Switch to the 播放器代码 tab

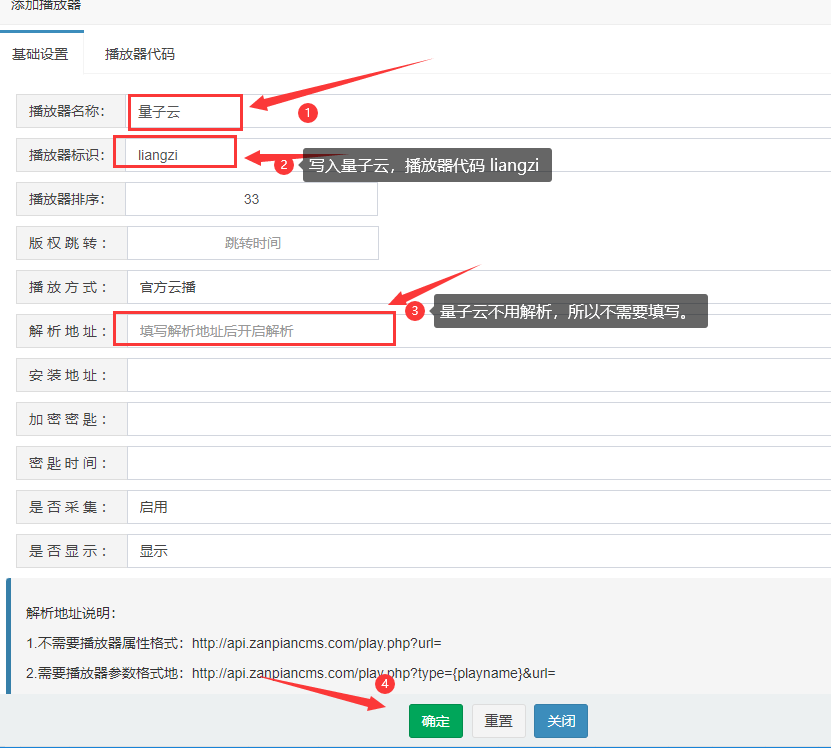tap(140, 54)
